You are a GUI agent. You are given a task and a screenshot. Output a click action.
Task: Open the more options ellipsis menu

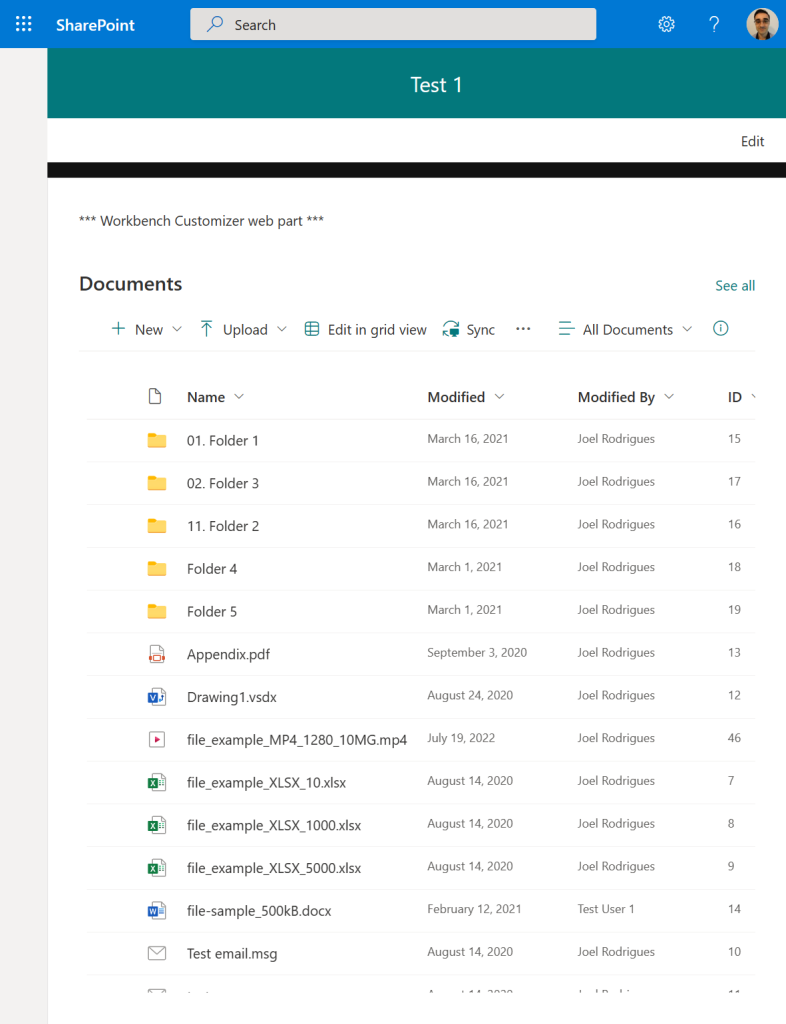click(523, 329)
